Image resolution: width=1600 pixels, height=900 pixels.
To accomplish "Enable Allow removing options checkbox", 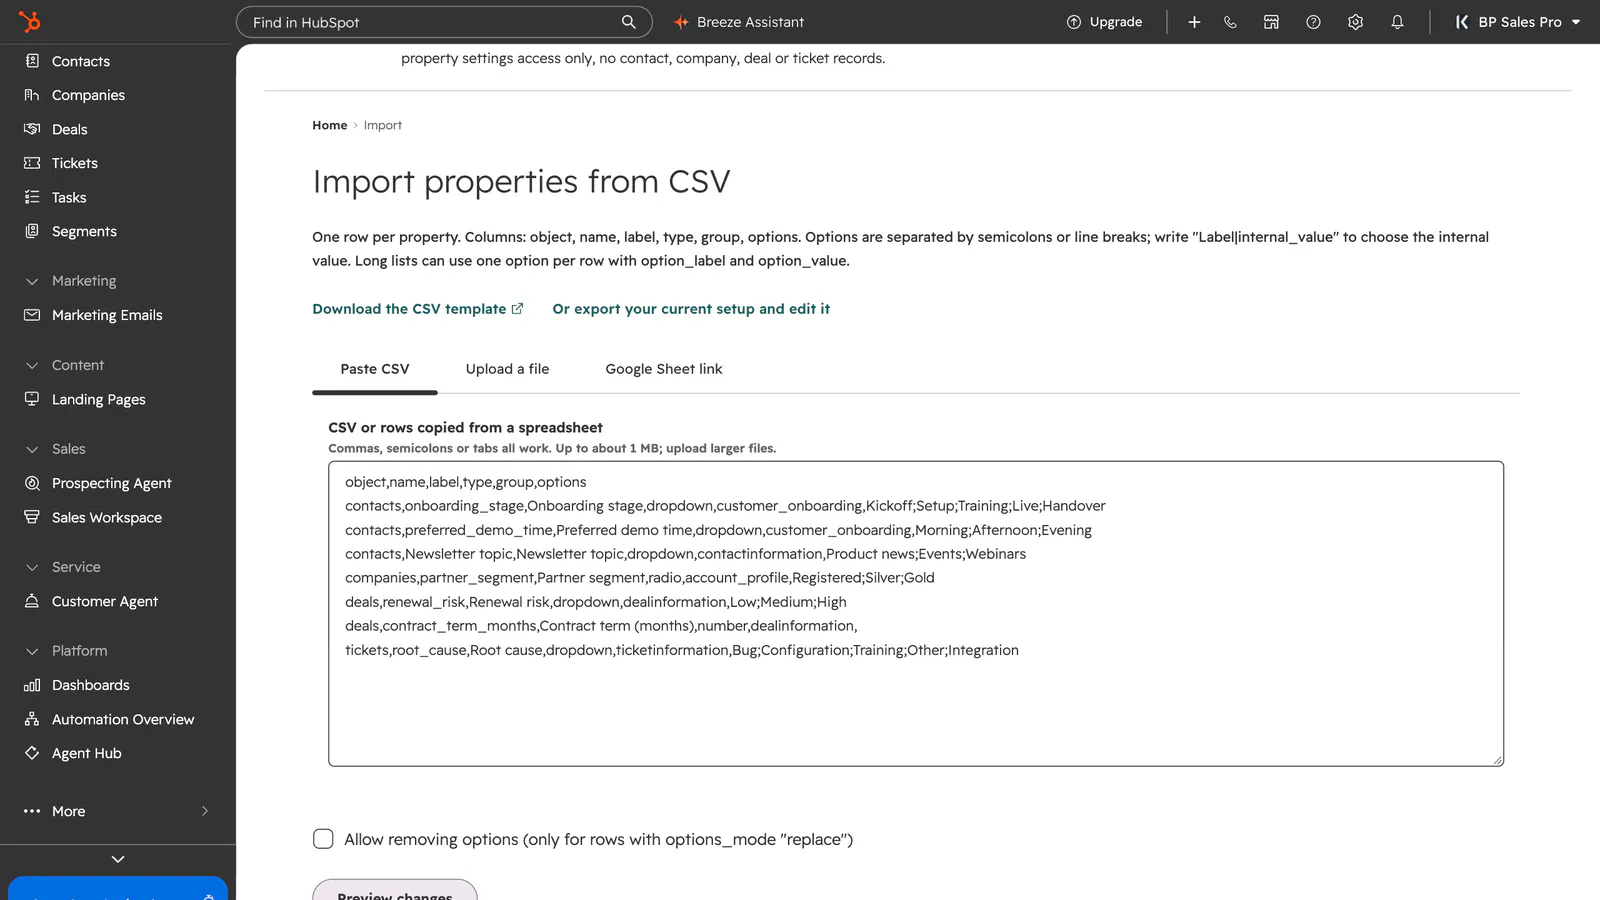I will (323, 839).
